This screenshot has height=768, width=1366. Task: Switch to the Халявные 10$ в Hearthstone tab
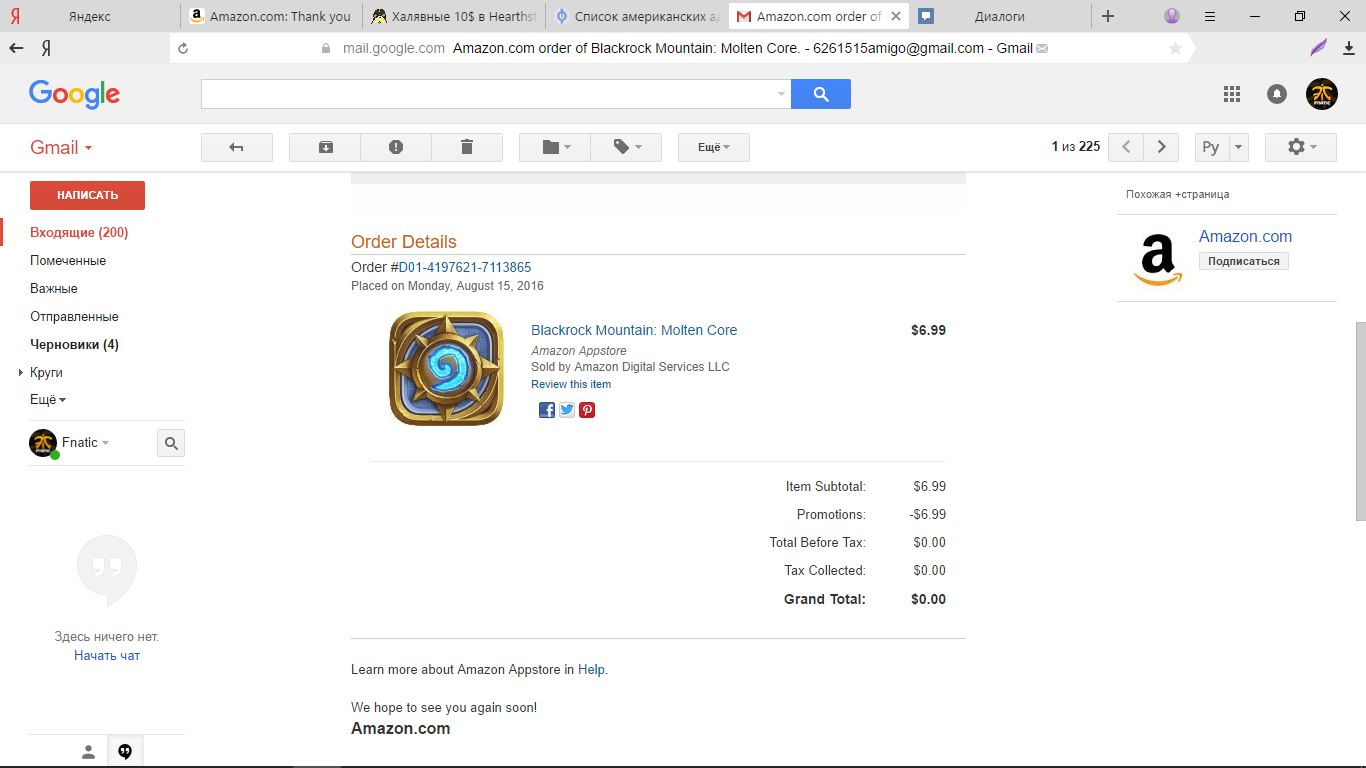pos(453,16)
